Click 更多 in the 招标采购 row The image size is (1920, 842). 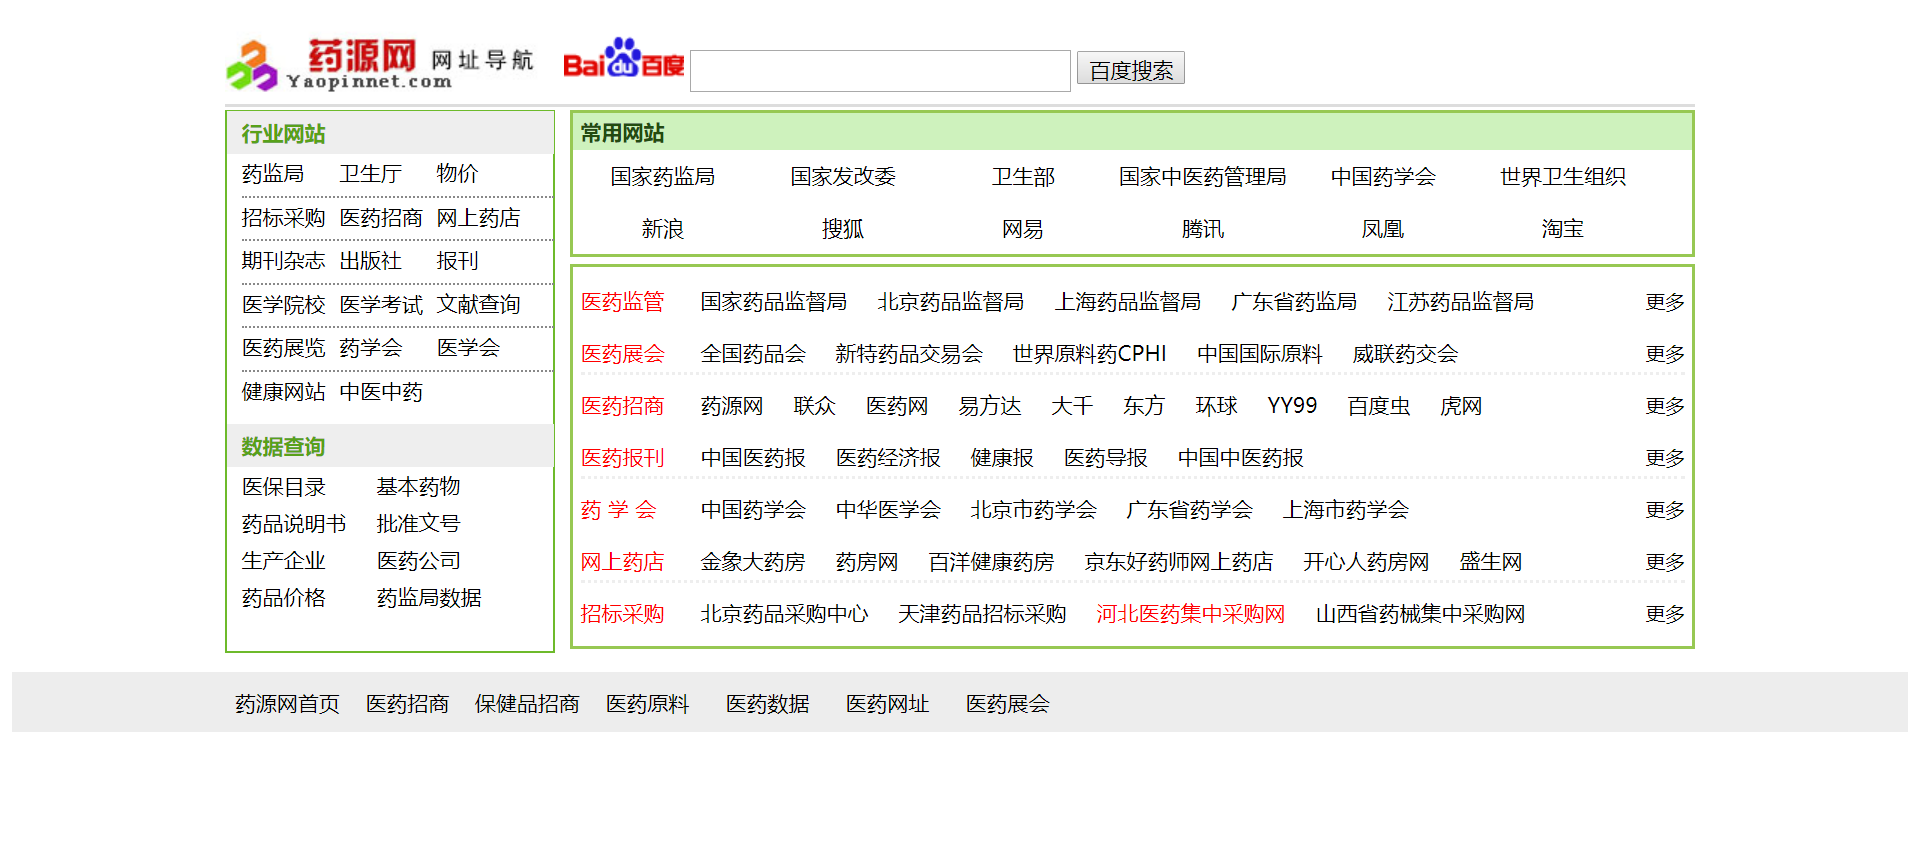click(x=1665, y=614)
